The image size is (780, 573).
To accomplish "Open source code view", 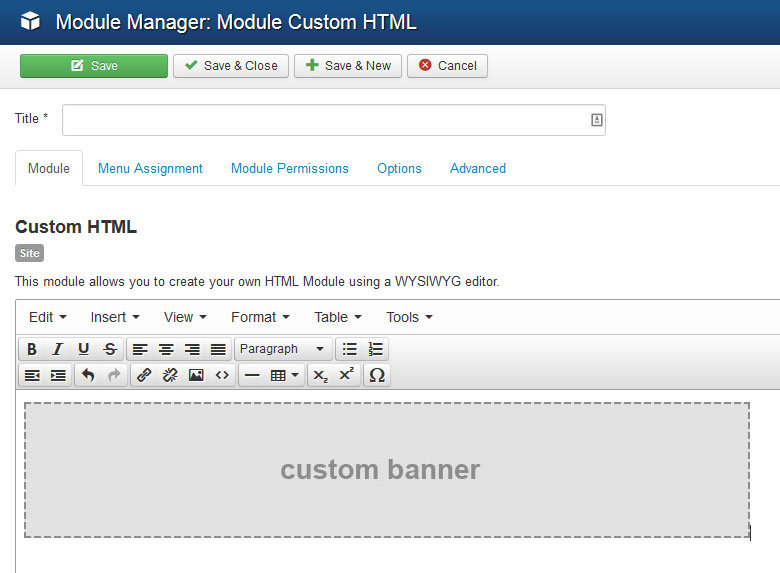I will [222, 375].
